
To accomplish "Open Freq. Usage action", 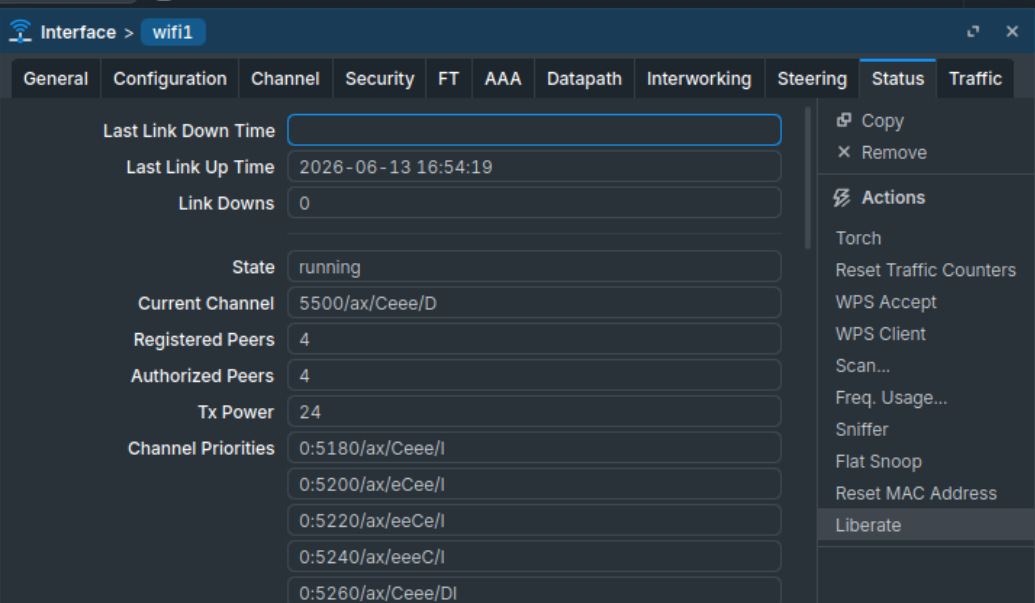I will [x=891, y=398].
